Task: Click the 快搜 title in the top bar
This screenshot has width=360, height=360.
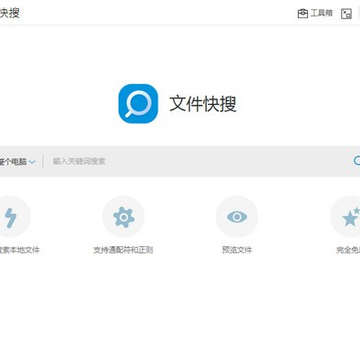Action: pos(10,13)
